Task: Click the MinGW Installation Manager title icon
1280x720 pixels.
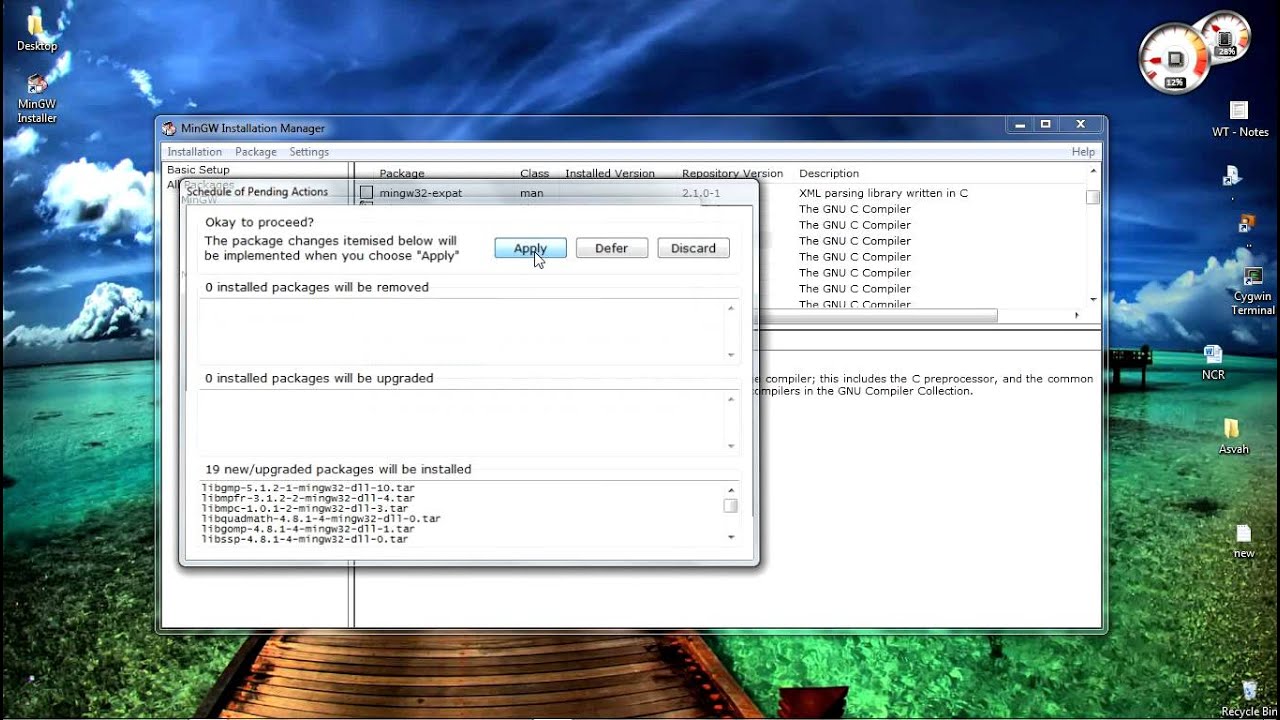Action: click(x=169, y=128)
